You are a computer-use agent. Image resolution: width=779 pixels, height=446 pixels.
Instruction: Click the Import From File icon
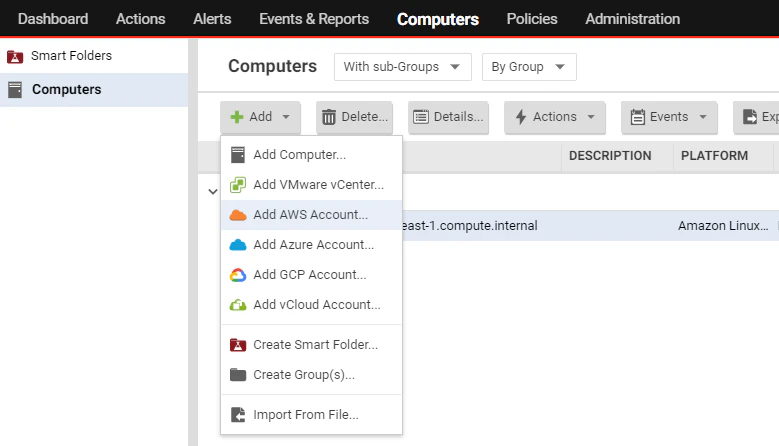pos(238,415)
